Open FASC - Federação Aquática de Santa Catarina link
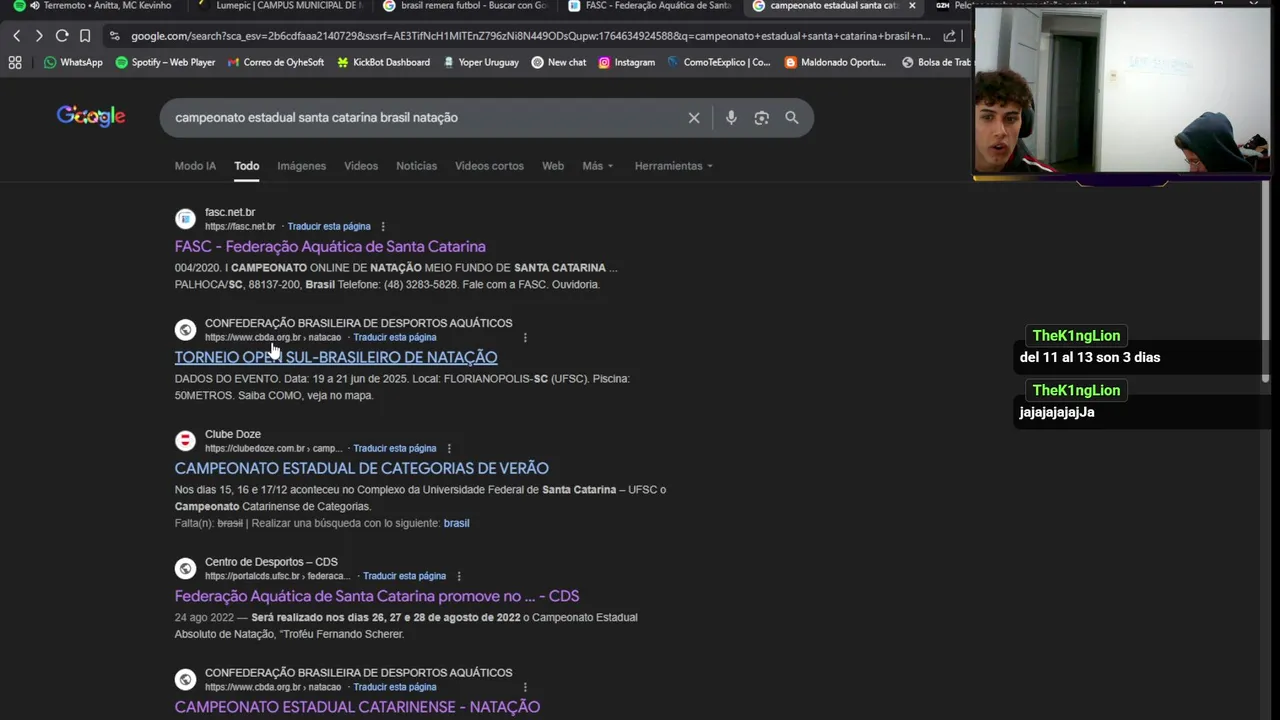The image size is (1280, 720). click(x=330, y=247)
